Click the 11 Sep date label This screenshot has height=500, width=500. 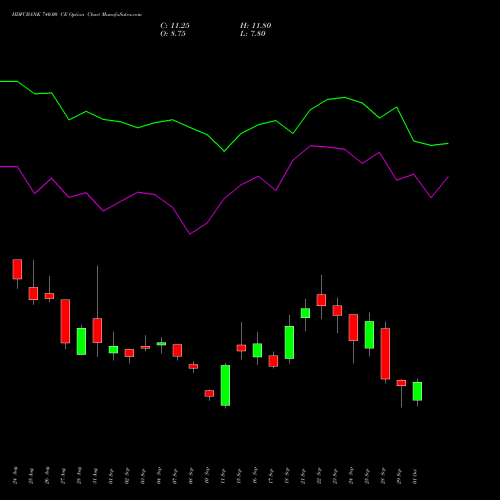pyautogui.click(x=223, y=476)
